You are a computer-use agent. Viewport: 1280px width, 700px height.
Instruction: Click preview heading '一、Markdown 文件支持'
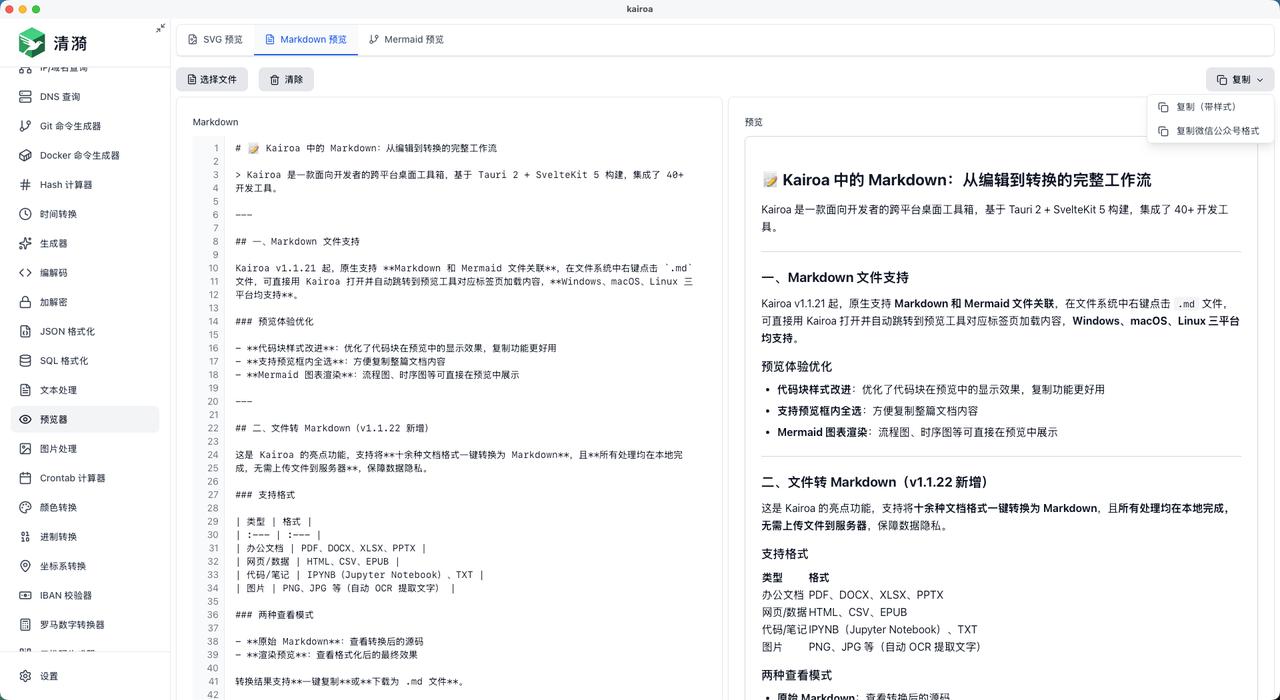pyautogui.click(x=835, y=278)
